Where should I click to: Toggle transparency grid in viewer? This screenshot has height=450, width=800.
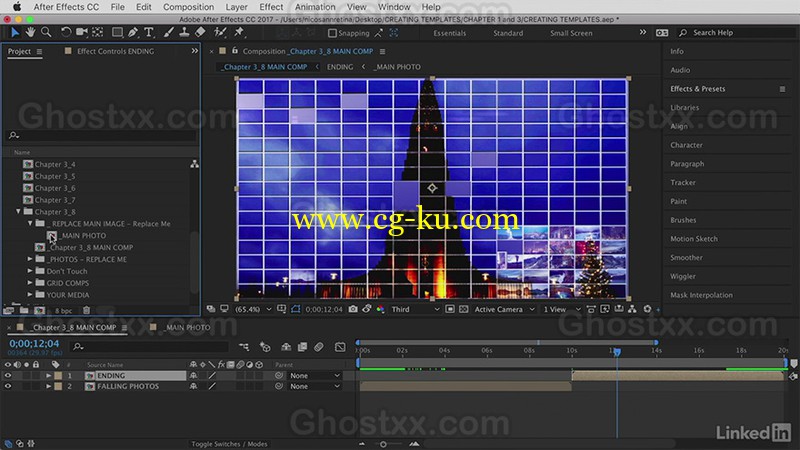click(463, 309)
